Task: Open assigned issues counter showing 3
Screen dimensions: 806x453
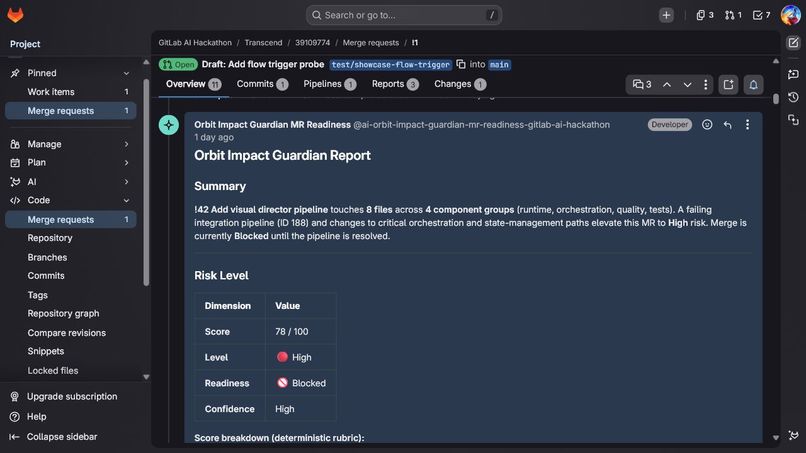Action: [705, 15]
